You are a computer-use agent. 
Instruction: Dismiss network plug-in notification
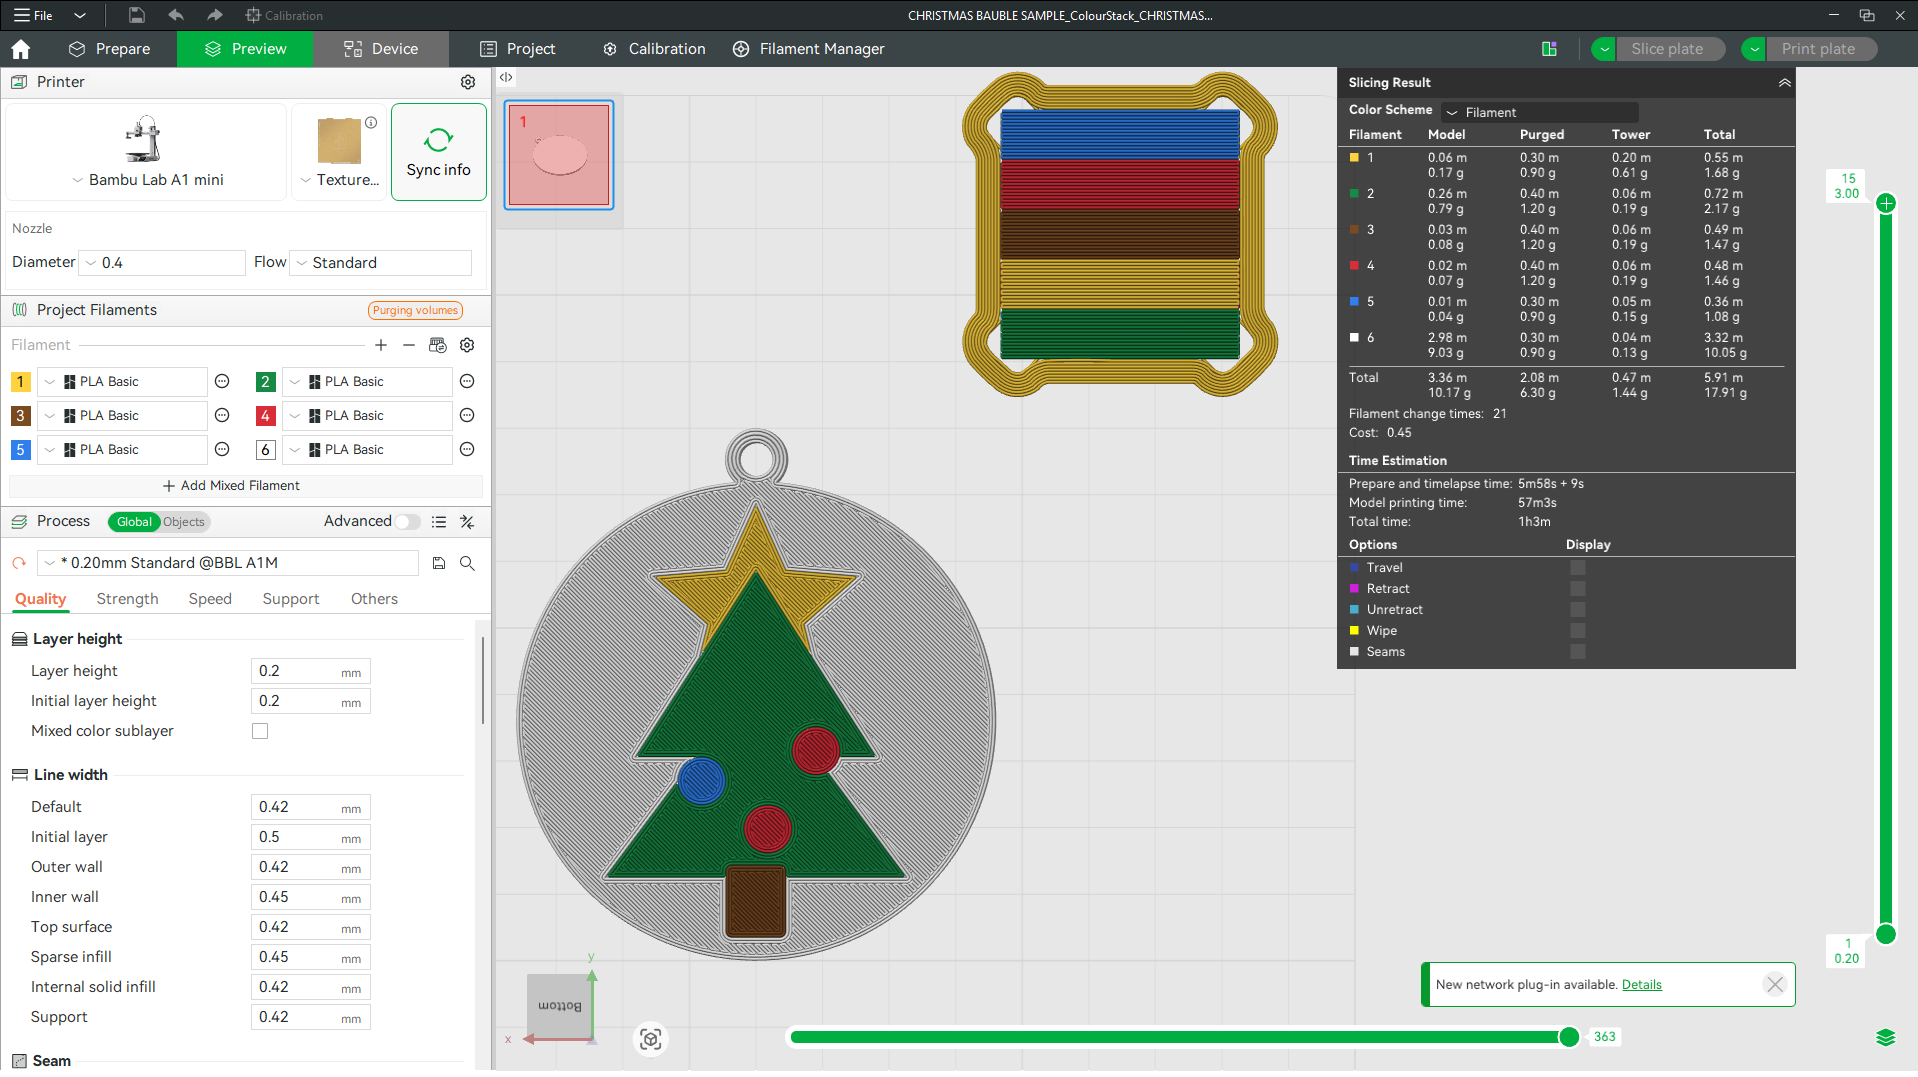click(1775, 985)
